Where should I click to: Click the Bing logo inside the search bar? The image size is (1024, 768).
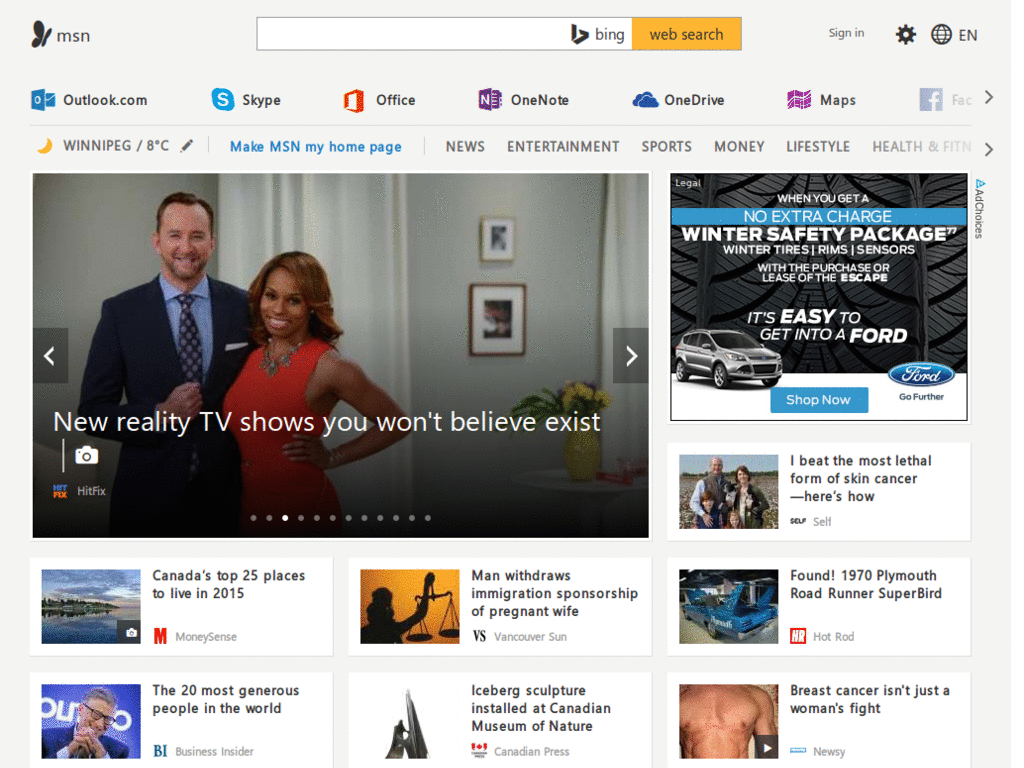click(x=597, y=33)
